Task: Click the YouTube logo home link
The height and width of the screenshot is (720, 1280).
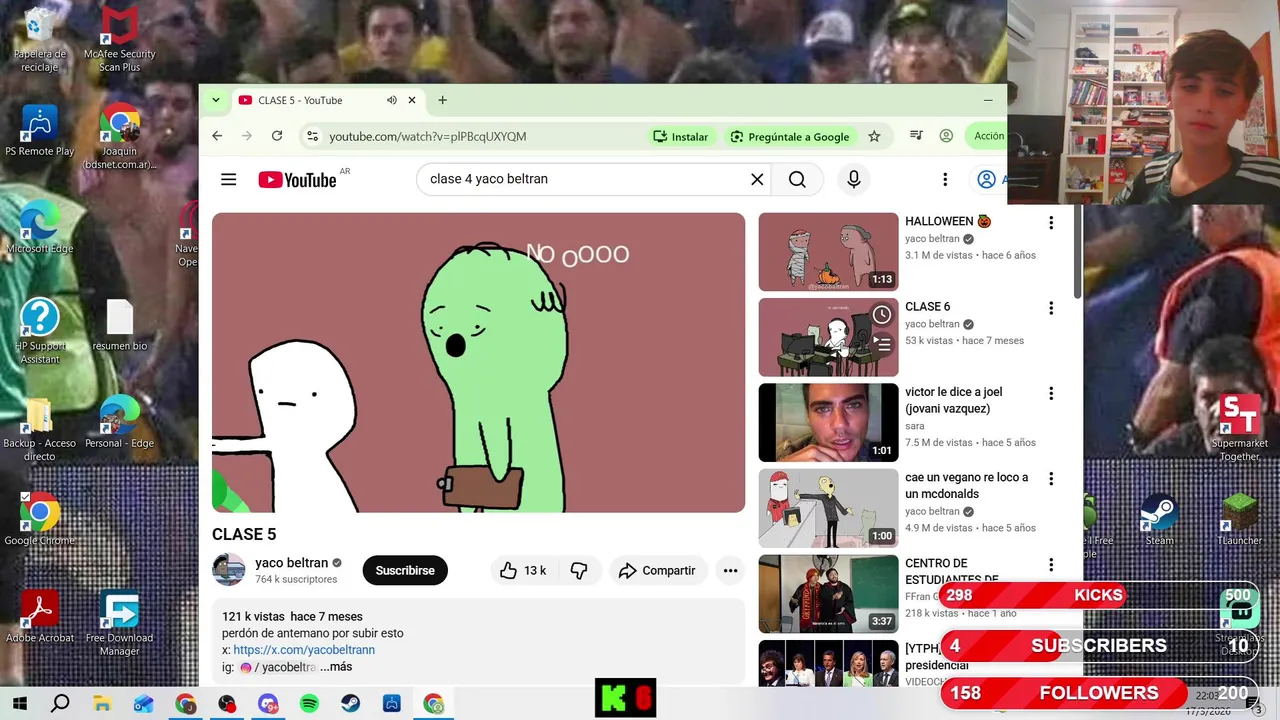Action: coord(297,179)
